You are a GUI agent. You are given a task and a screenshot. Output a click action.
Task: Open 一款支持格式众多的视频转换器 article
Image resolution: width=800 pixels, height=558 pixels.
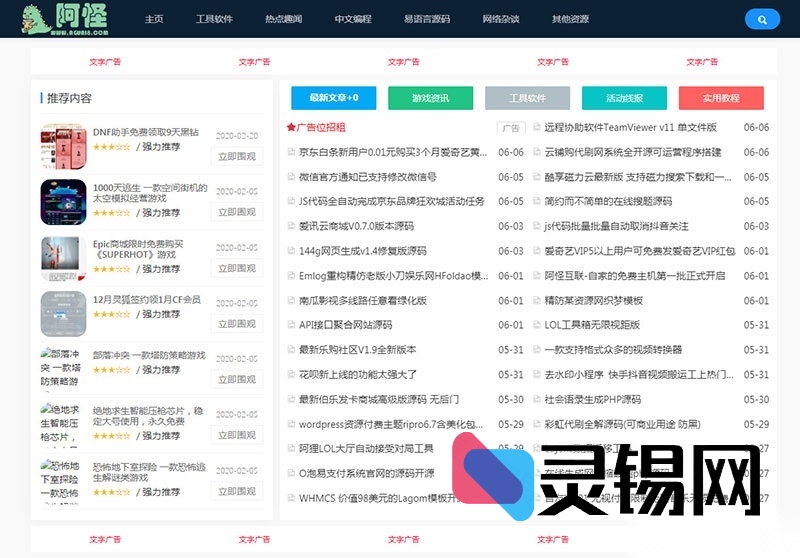(x=613, y=350)
